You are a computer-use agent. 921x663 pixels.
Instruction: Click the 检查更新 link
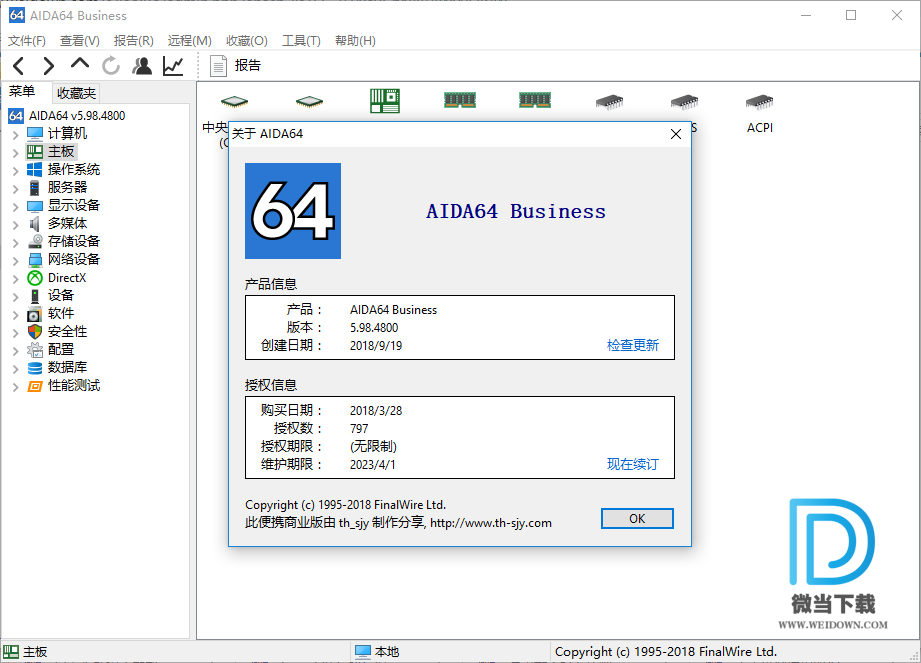(x=633, y=345)
